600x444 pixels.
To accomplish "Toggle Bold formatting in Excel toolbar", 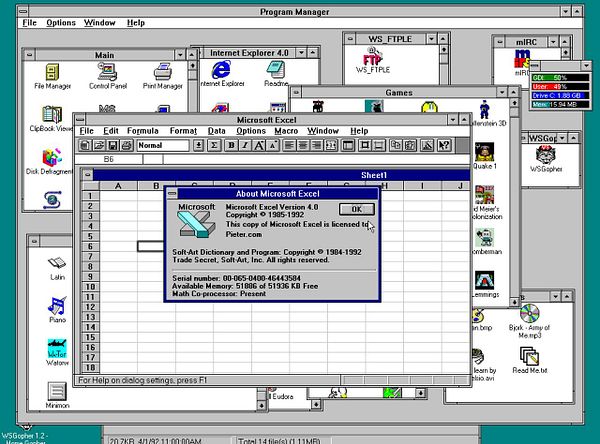I will tap(231, 145).
